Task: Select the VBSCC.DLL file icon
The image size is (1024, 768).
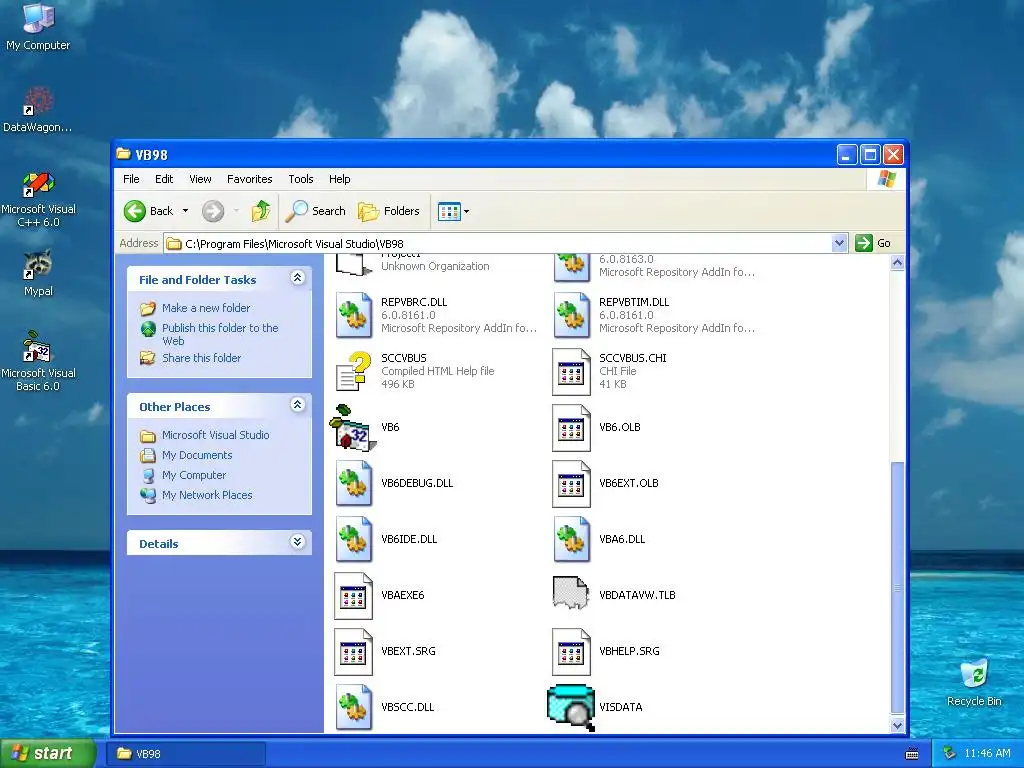Action: coord(353,707)
